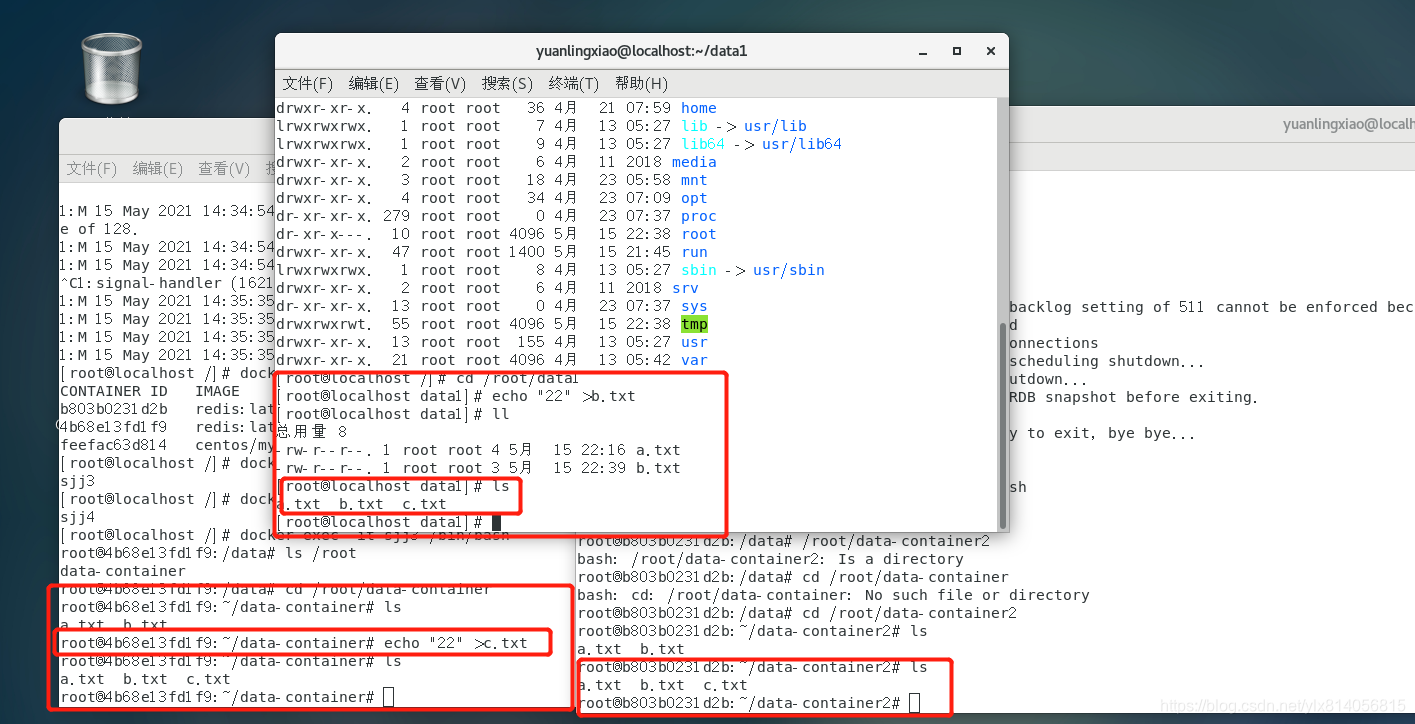Open 文件(F) menu in the front terminal

(x=308, y=83)
